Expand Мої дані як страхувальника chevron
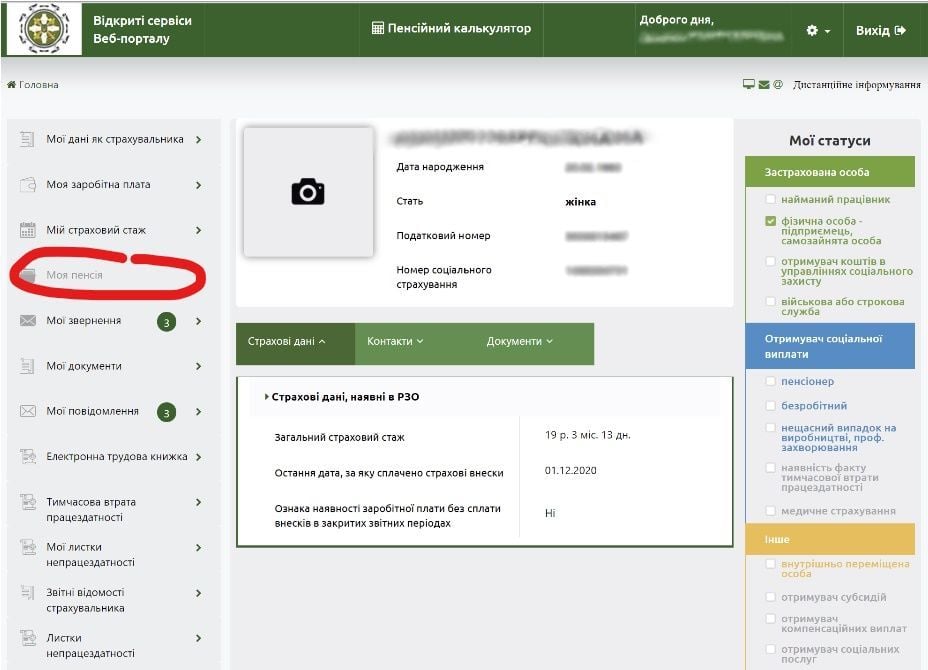 pyautogui.click(x=198, y=140)
